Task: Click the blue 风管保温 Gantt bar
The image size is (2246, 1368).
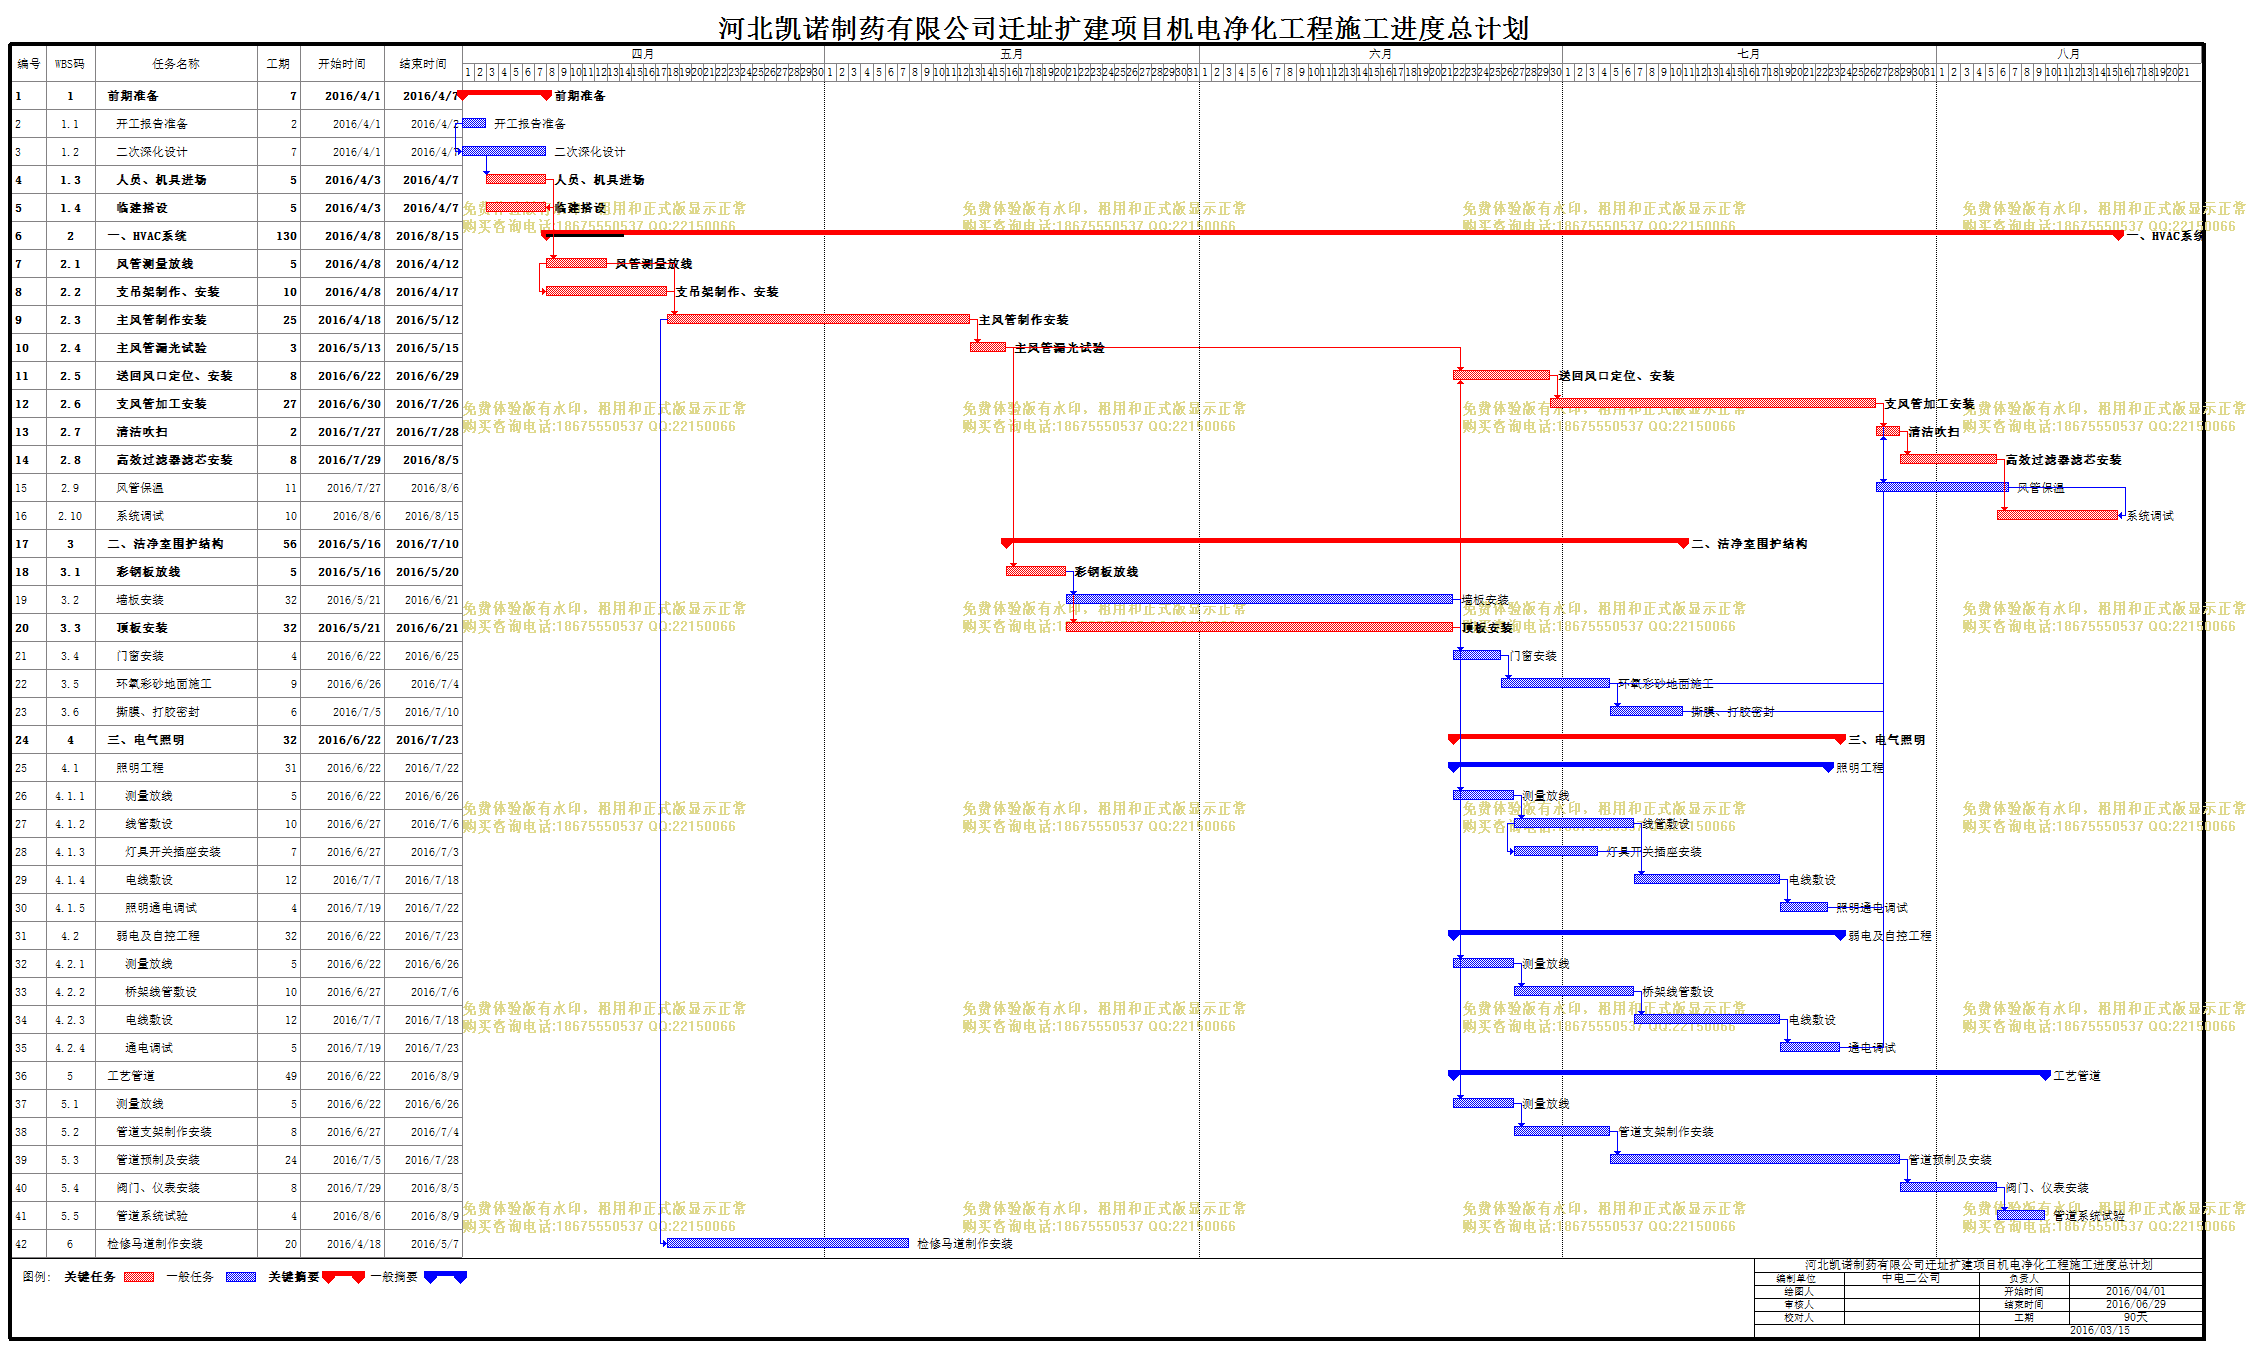Action: click(1942, 487)
